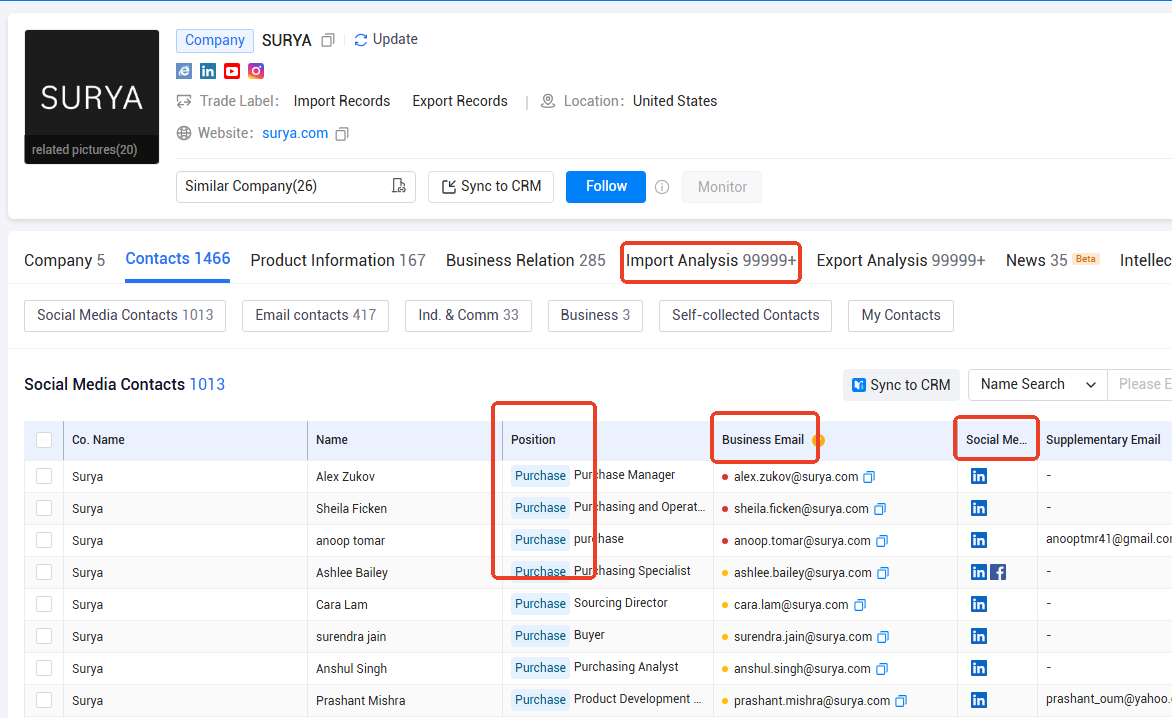Copy sheila.ficken@surya.com email icon
Image resolution: width=1172 pixels, height=718 pixels.
880,509
